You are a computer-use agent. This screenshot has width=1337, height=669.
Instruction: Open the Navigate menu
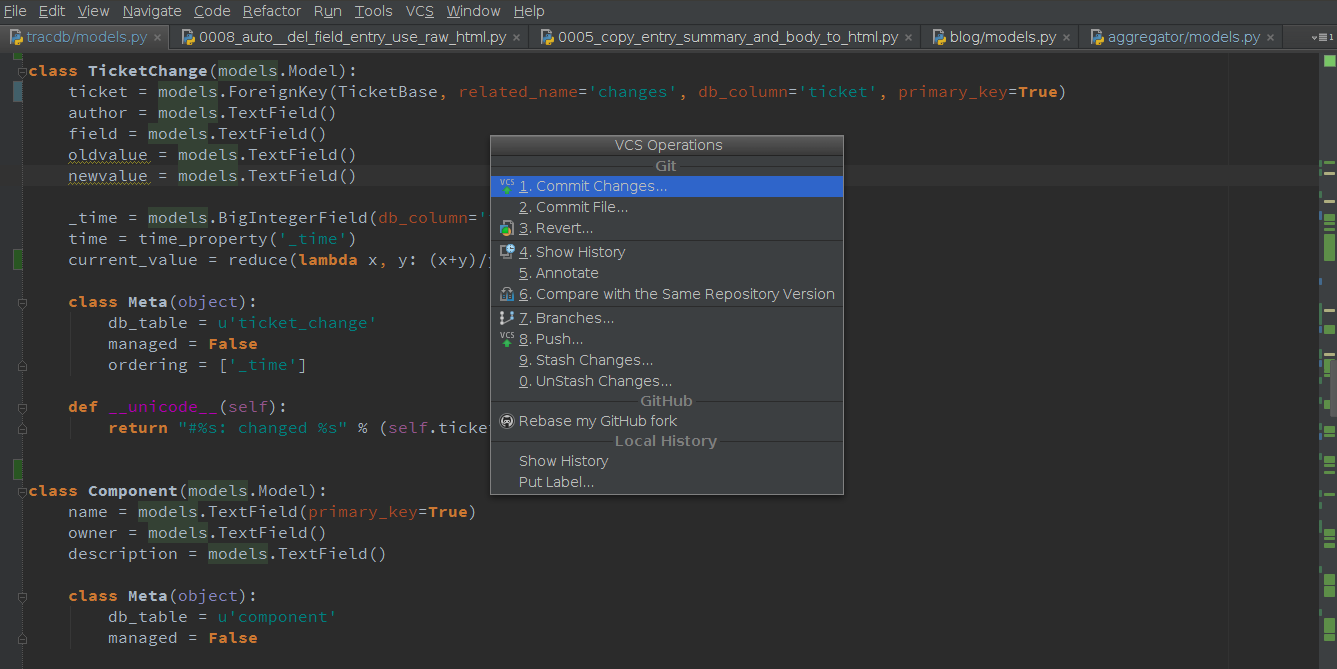point(152,11)
